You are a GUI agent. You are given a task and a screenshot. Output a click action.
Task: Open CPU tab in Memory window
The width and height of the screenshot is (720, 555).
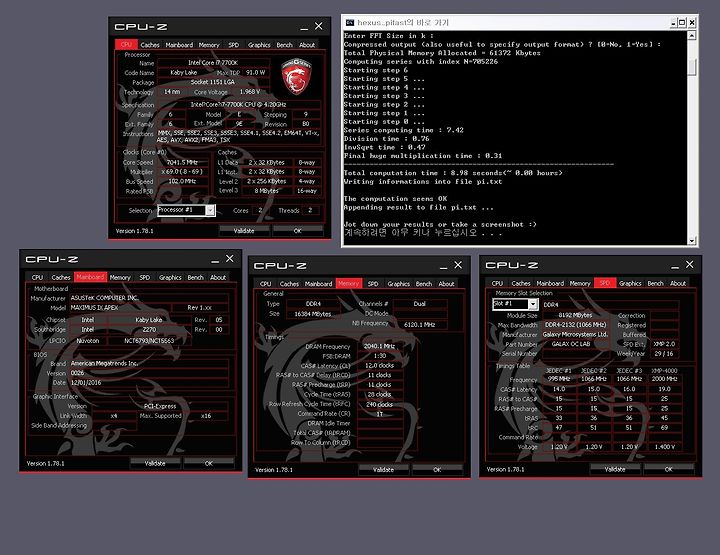point(265,284)
